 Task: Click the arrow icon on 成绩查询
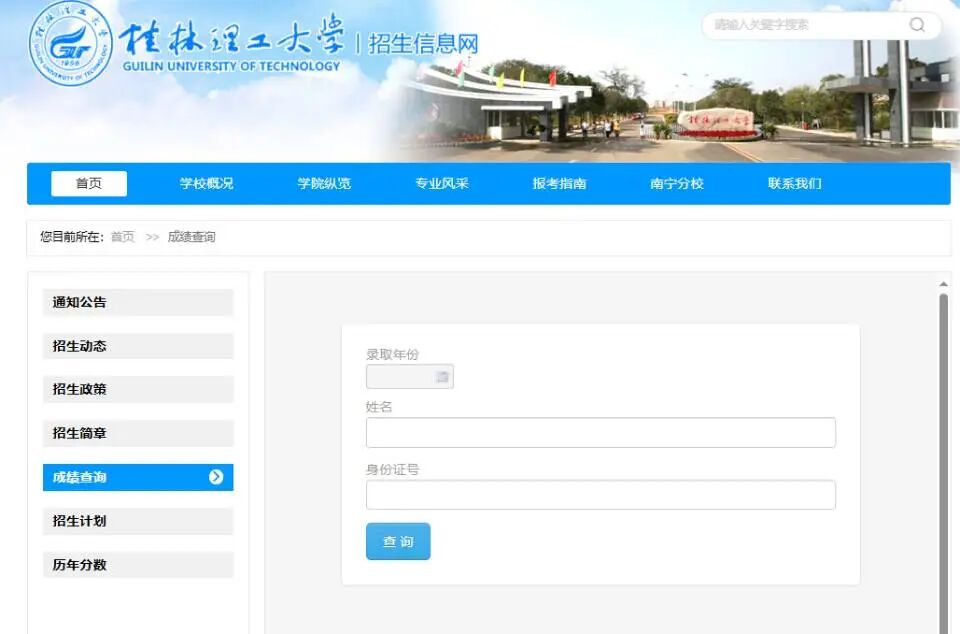pos(216,477)
